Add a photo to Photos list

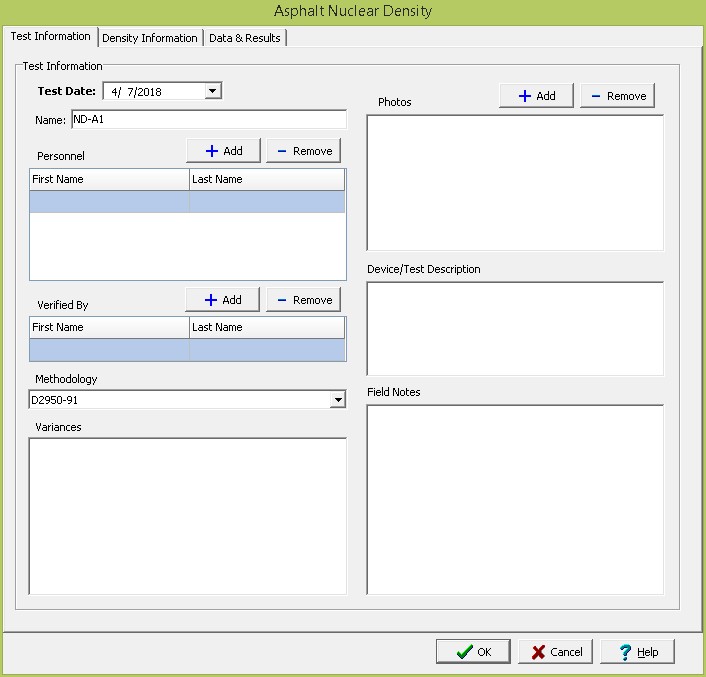536,96
